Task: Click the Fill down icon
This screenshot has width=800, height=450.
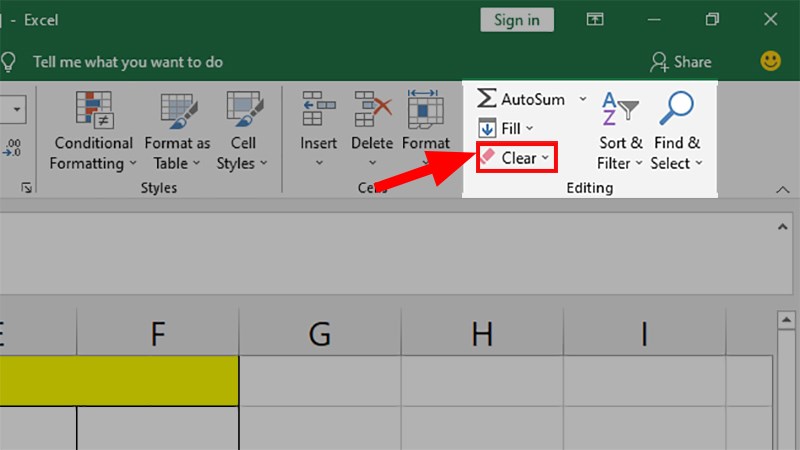Action: pos(487,128)
